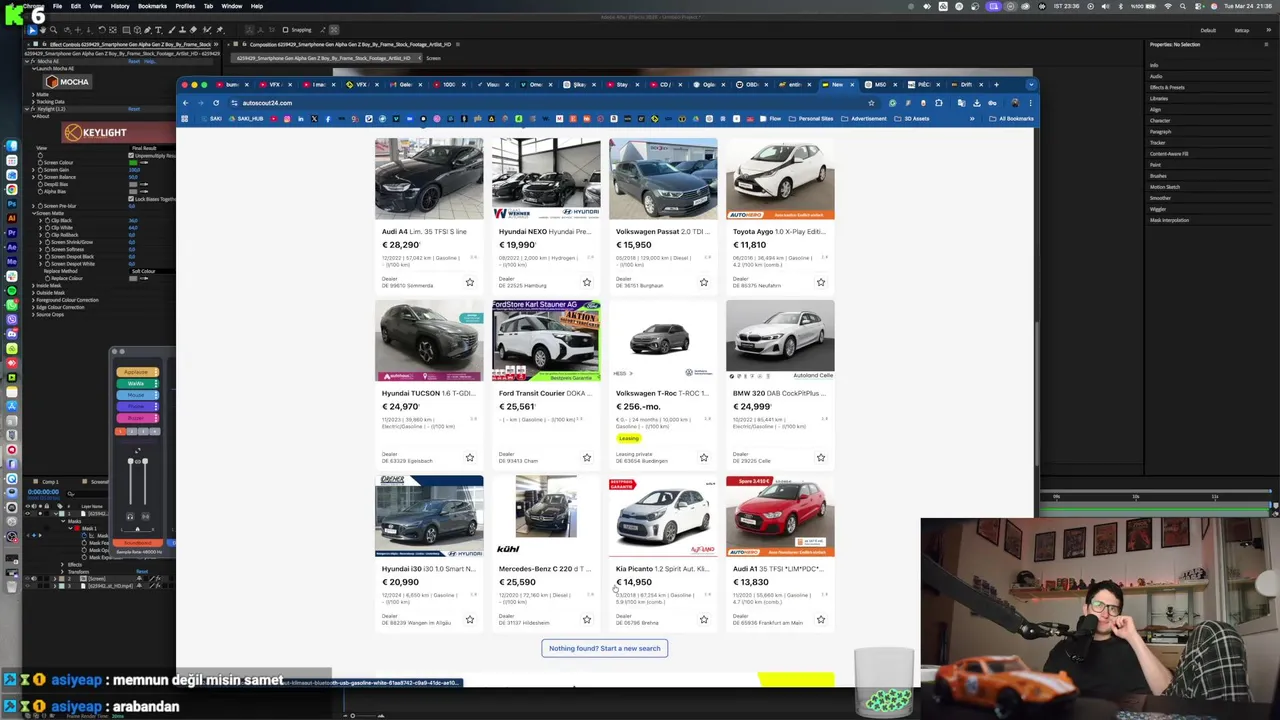Image resolution: width=1280 pixels, height=720 pixels.
Task: Expand Foreground Colour Correction group
Action: click(x=33, y=300)
